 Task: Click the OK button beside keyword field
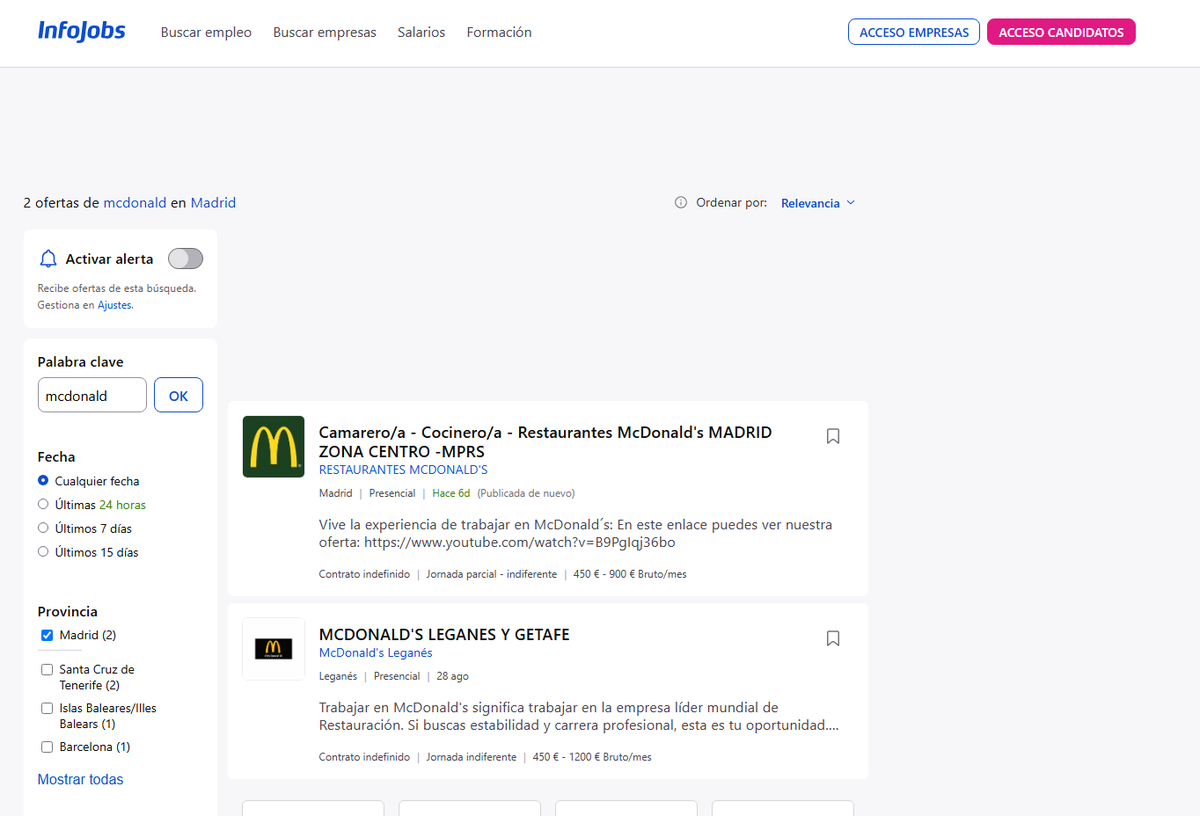pos(178,395)
